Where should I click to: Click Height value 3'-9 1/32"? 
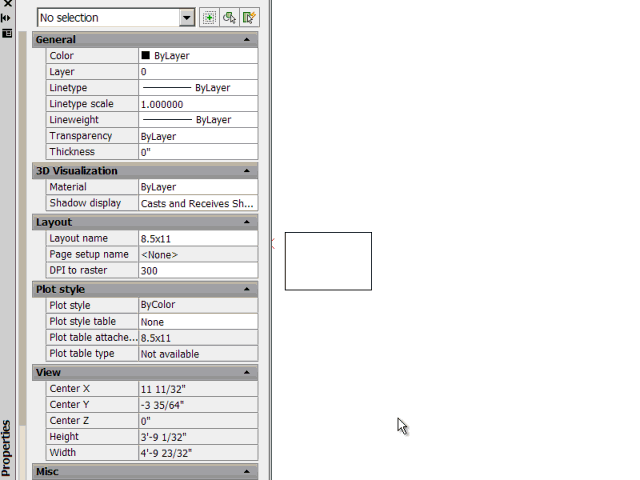(x=198, y=437)
